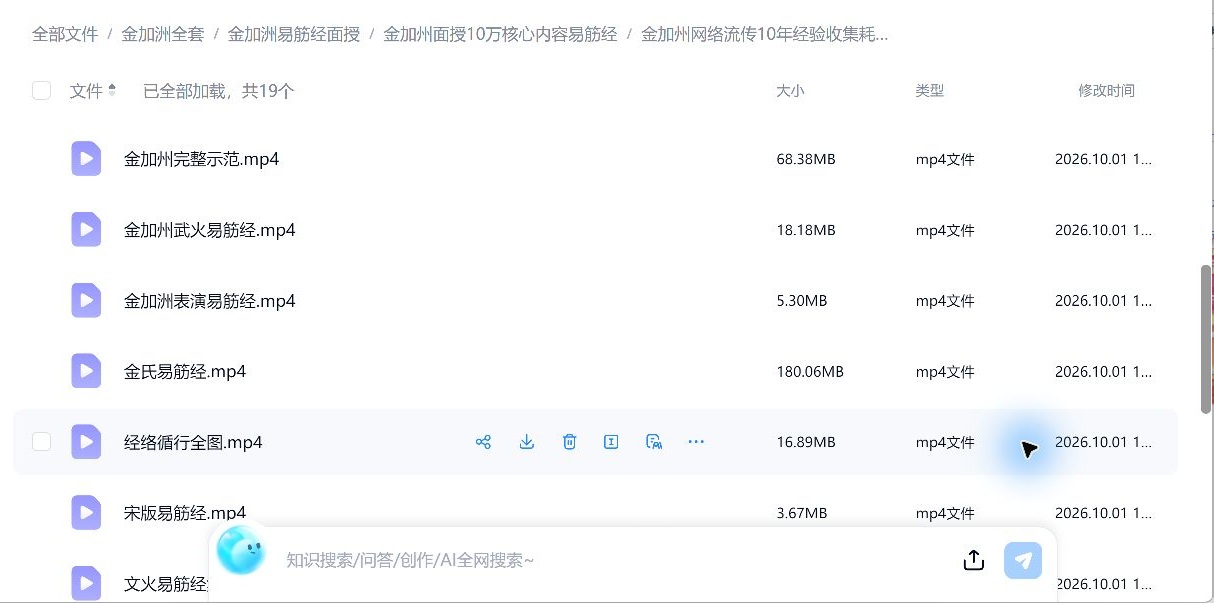Viewport: 1214px width, 603px height.
Task: Open the file 金氏易筋经.mp4
Action: 185,371
